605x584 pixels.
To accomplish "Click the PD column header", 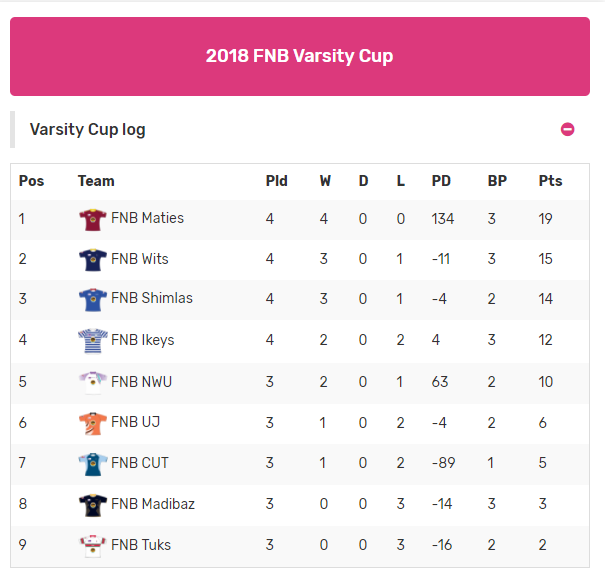I will pyautogui.click(x=441, y=181).
